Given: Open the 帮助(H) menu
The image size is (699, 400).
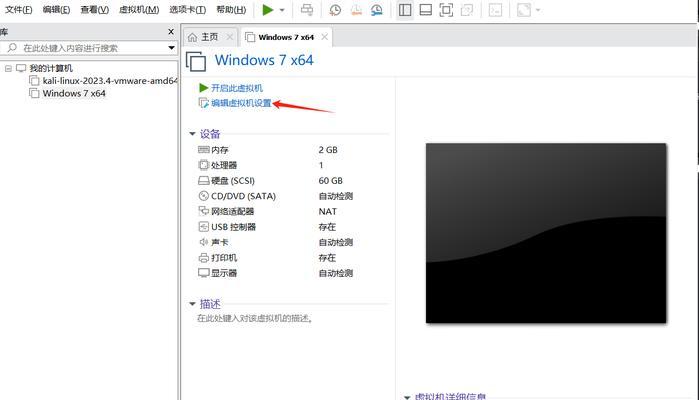Looking at the screenshot, I should 231,10.
